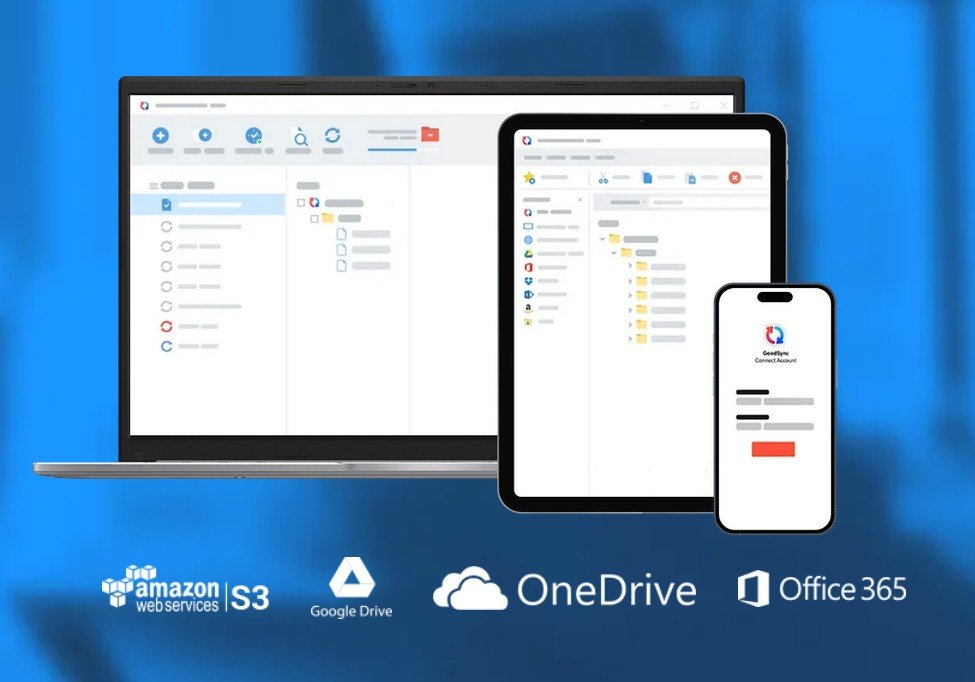
Task: Open the red folder dropdown button in laptop toolbar
Action: pos(430,135)
